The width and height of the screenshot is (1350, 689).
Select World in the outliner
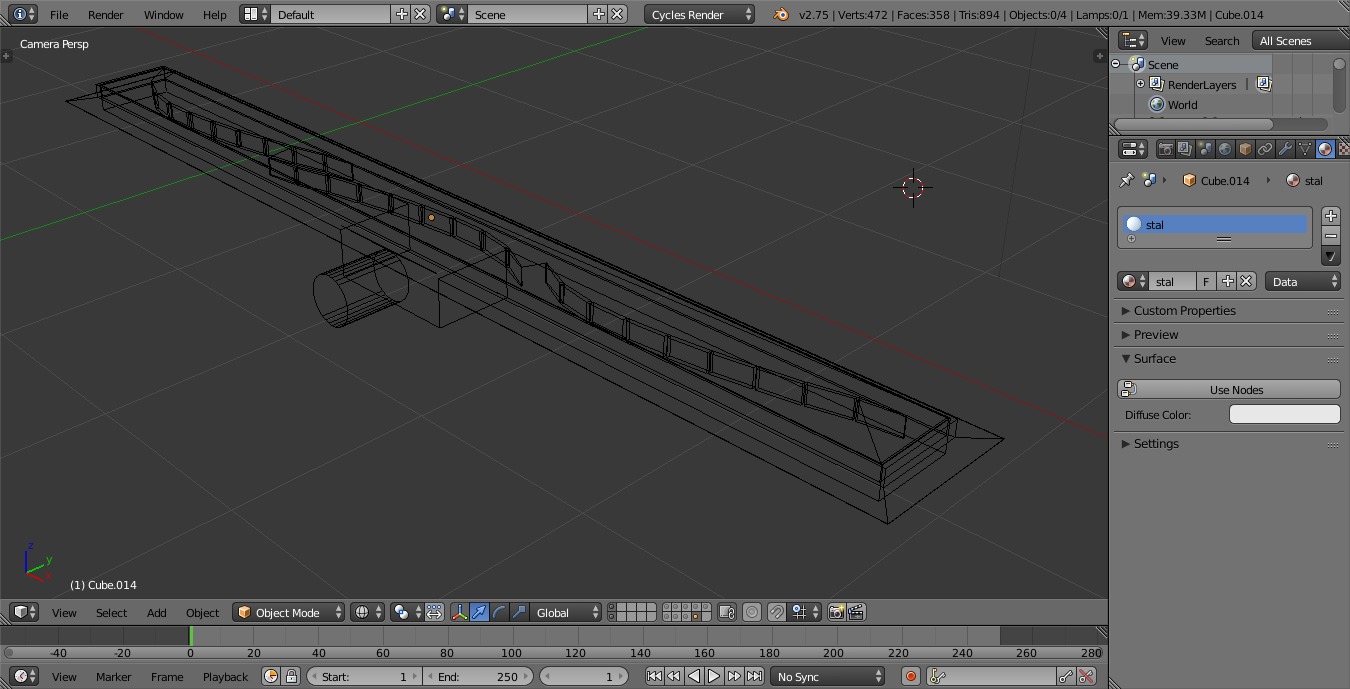tap(1182, 105)
